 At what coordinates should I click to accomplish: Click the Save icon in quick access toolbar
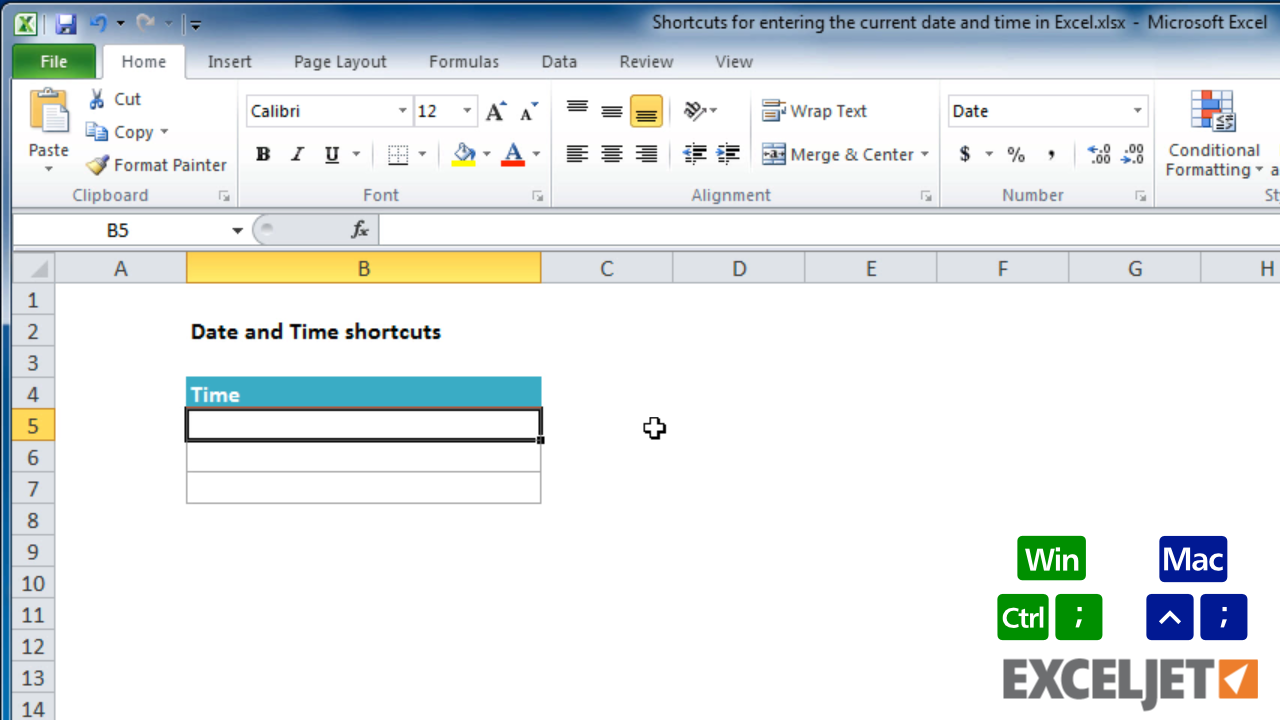(66, 23)
